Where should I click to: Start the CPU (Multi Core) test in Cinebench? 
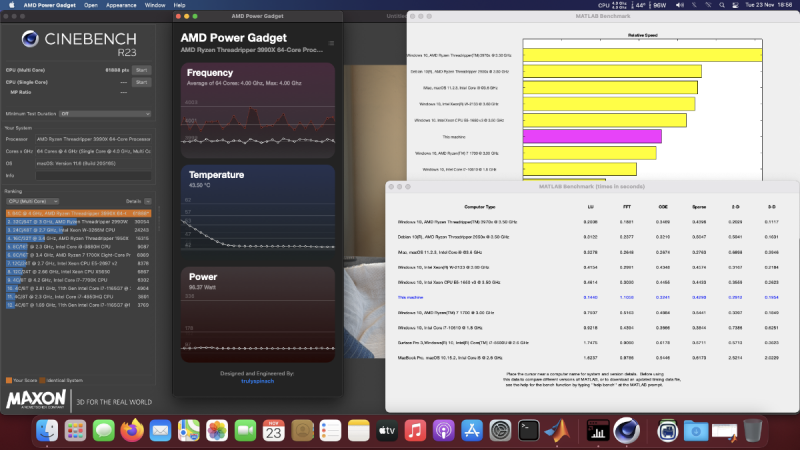coord(142,70)
